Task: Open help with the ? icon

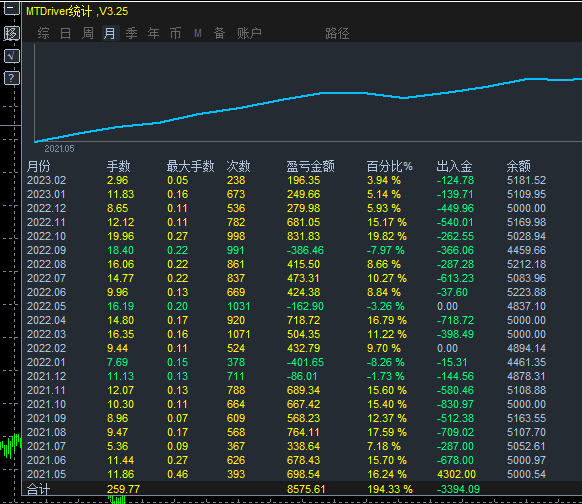Action: [12, 78]
